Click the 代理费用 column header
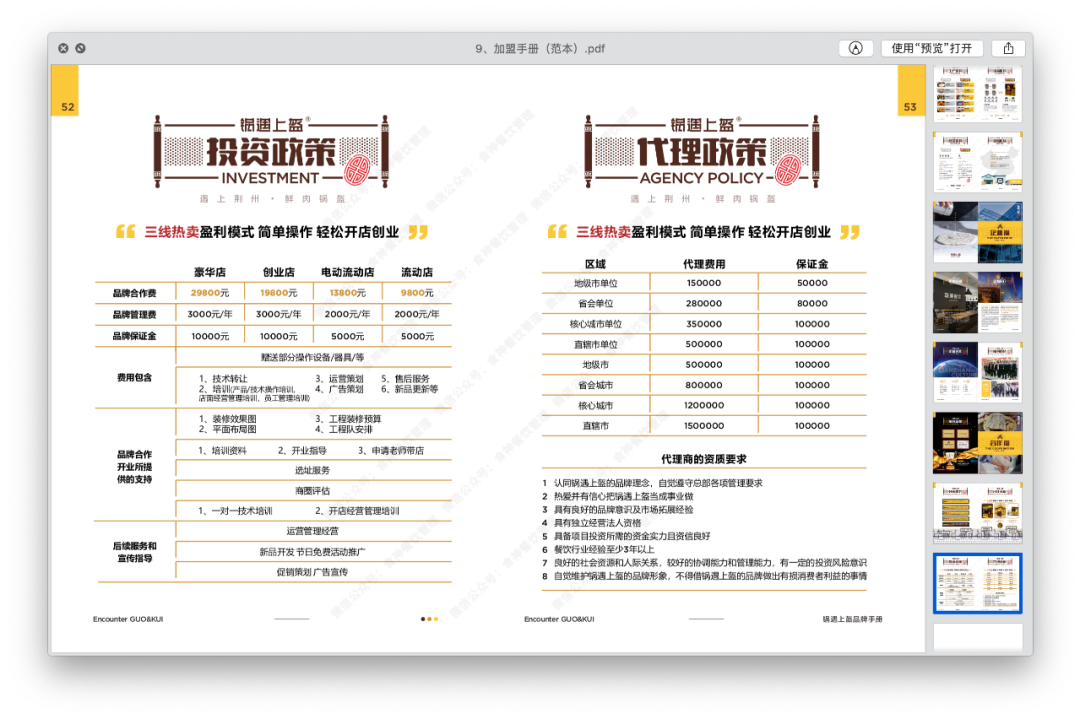1080x719 pixels. [x=704, y=264]
